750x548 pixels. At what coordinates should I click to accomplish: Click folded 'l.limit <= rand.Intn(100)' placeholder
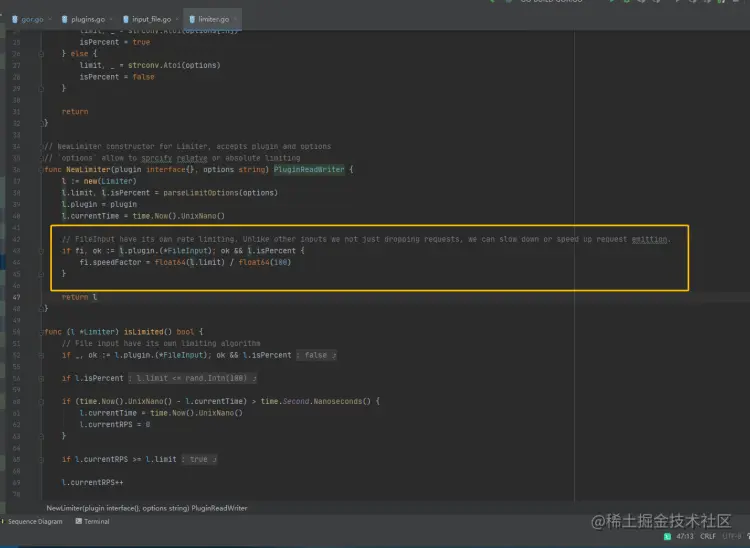coord(192,378)
